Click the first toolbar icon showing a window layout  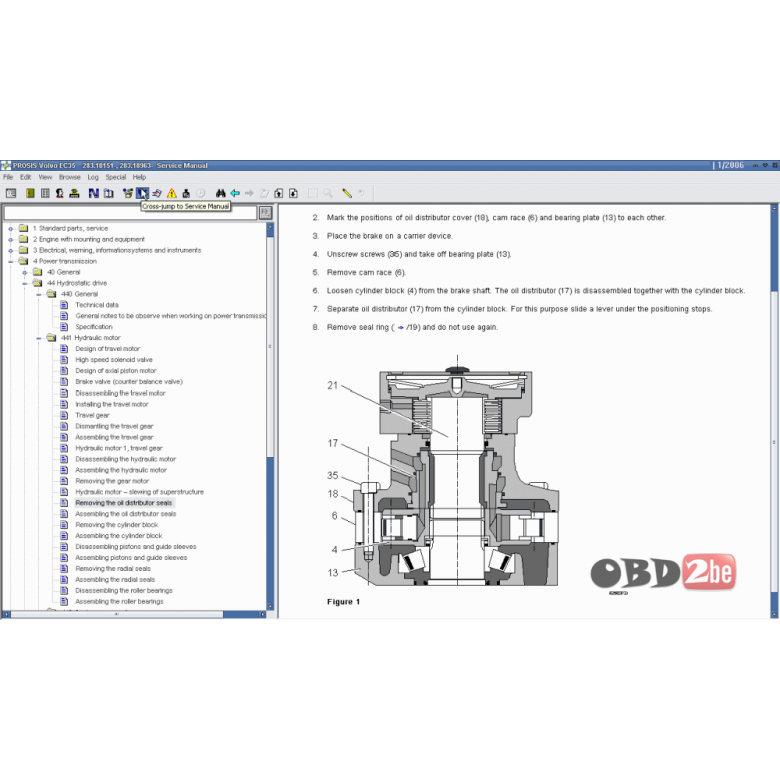[x=11, y=193]
